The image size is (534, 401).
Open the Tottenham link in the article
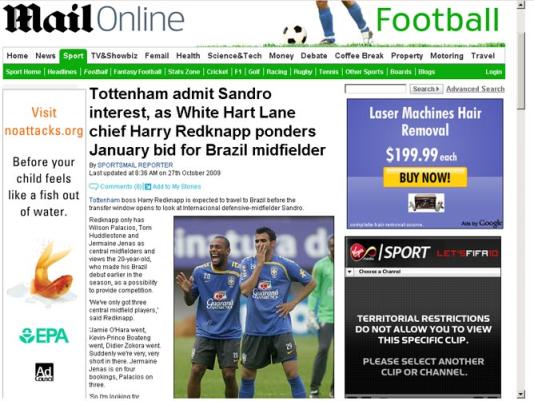click(104, 200)
